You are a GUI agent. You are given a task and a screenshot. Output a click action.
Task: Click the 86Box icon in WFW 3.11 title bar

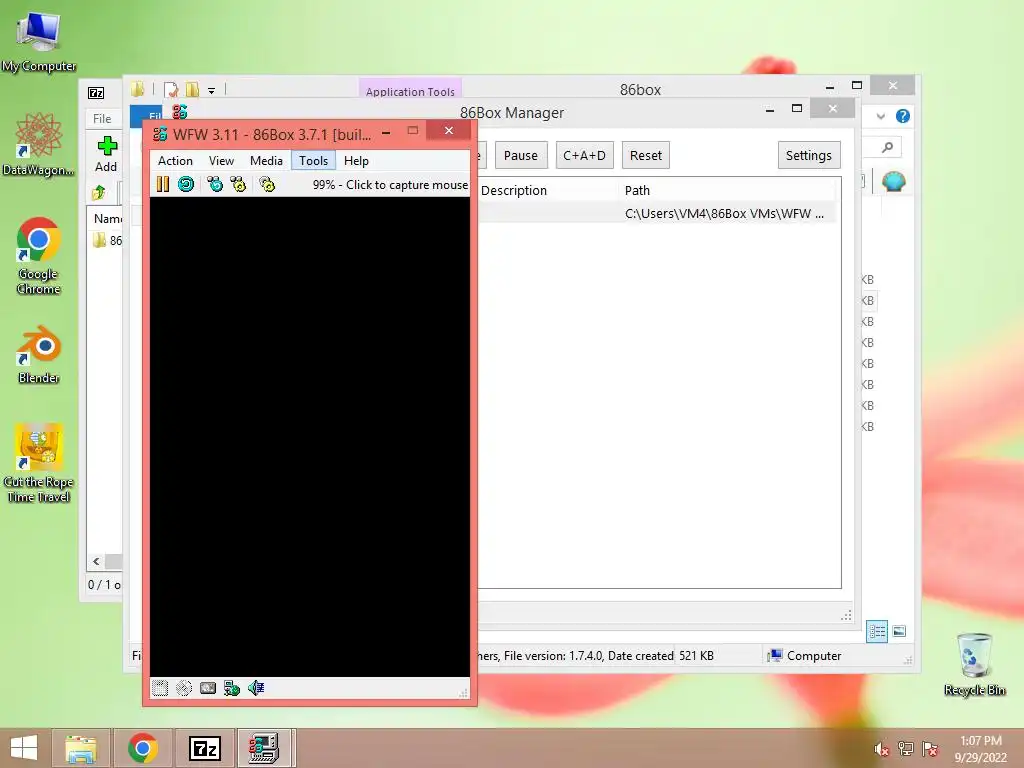[x=160, y=135]
